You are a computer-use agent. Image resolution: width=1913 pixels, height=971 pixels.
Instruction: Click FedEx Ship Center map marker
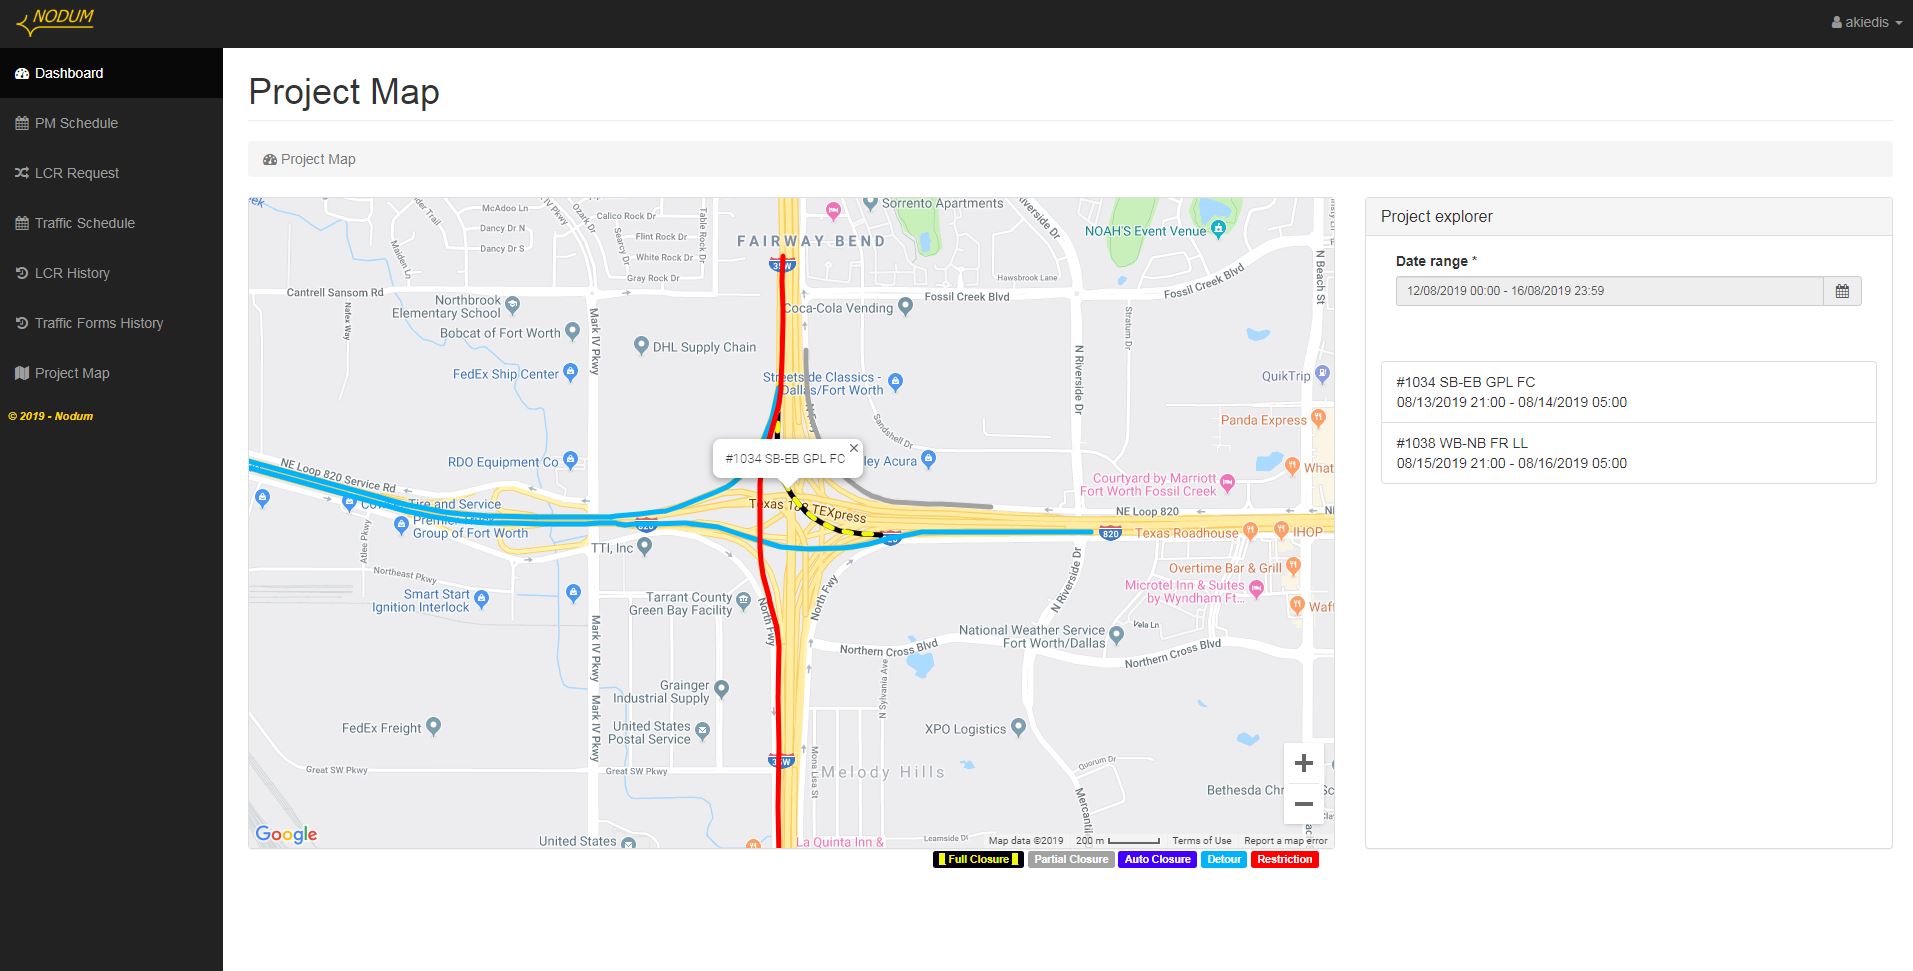tap(570, 373)
